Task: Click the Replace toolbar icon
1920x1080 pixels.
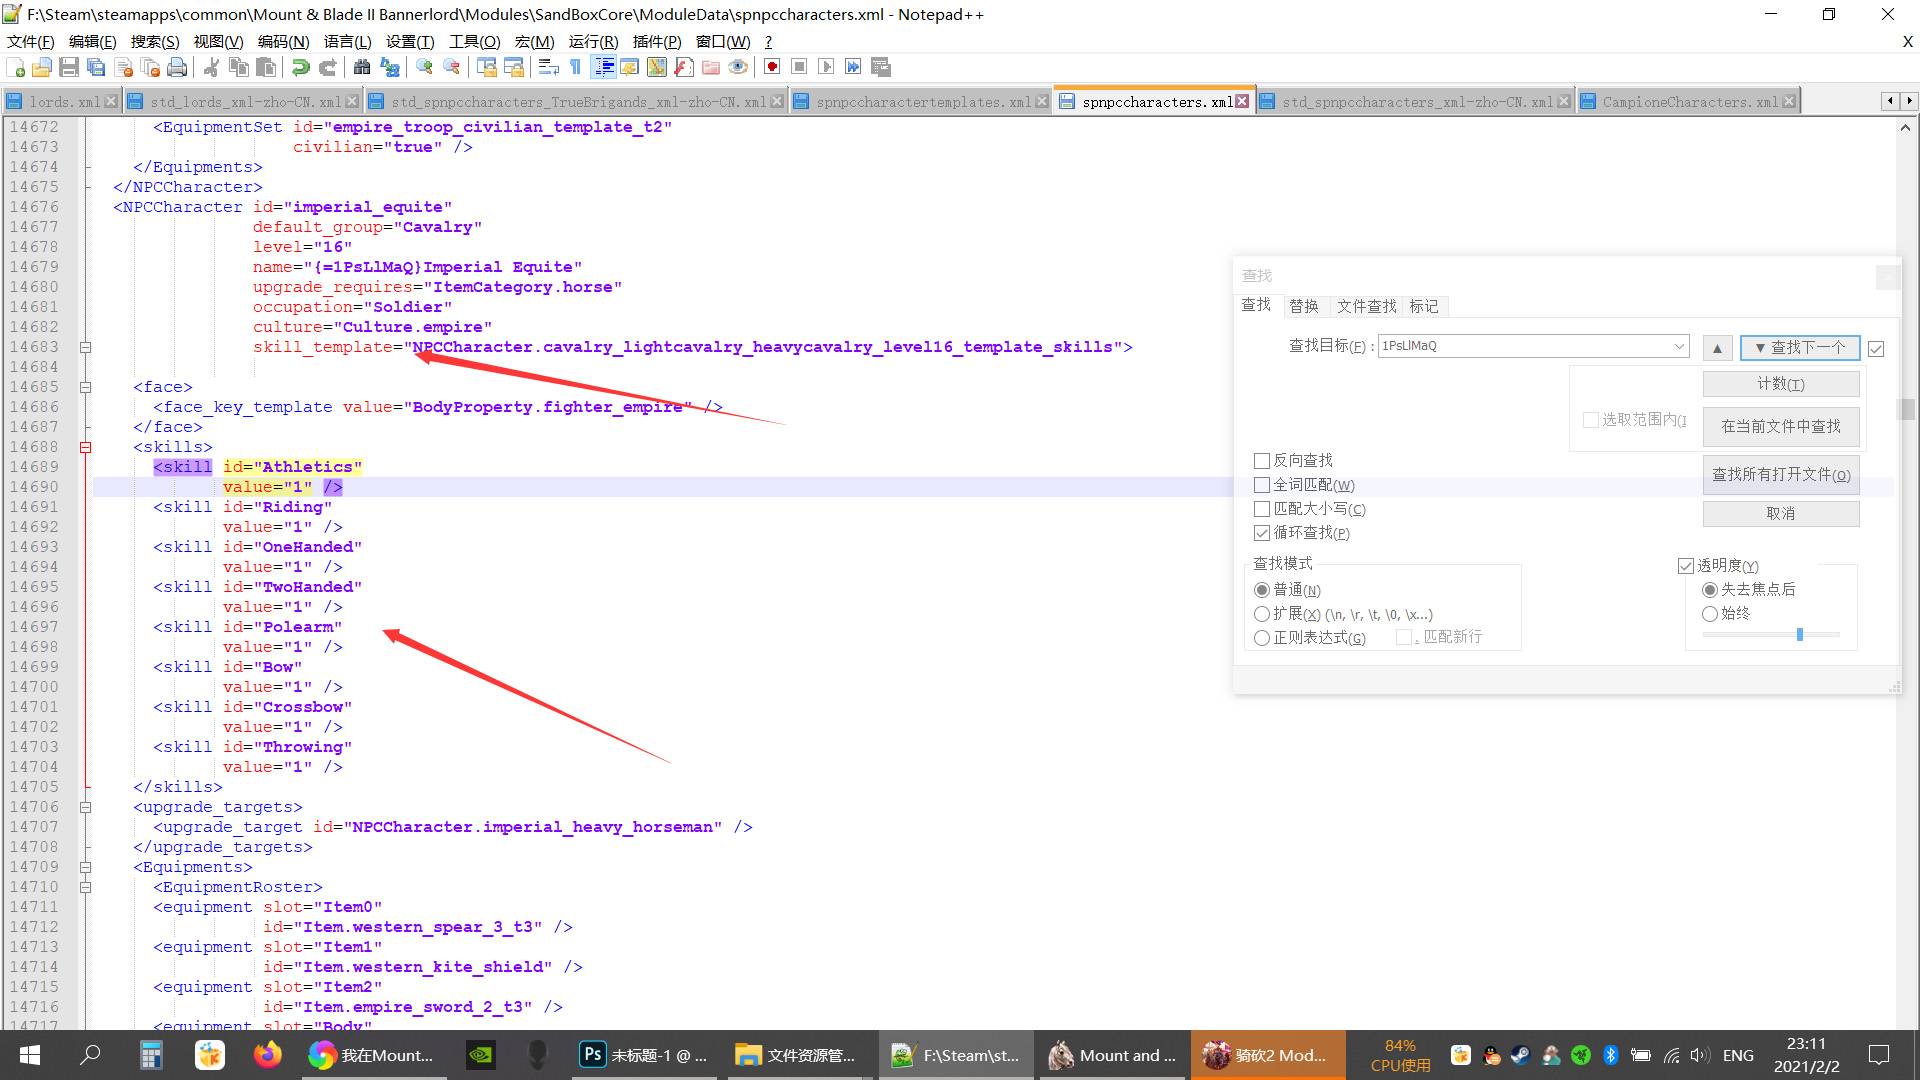Action: (x=389, y=67)
